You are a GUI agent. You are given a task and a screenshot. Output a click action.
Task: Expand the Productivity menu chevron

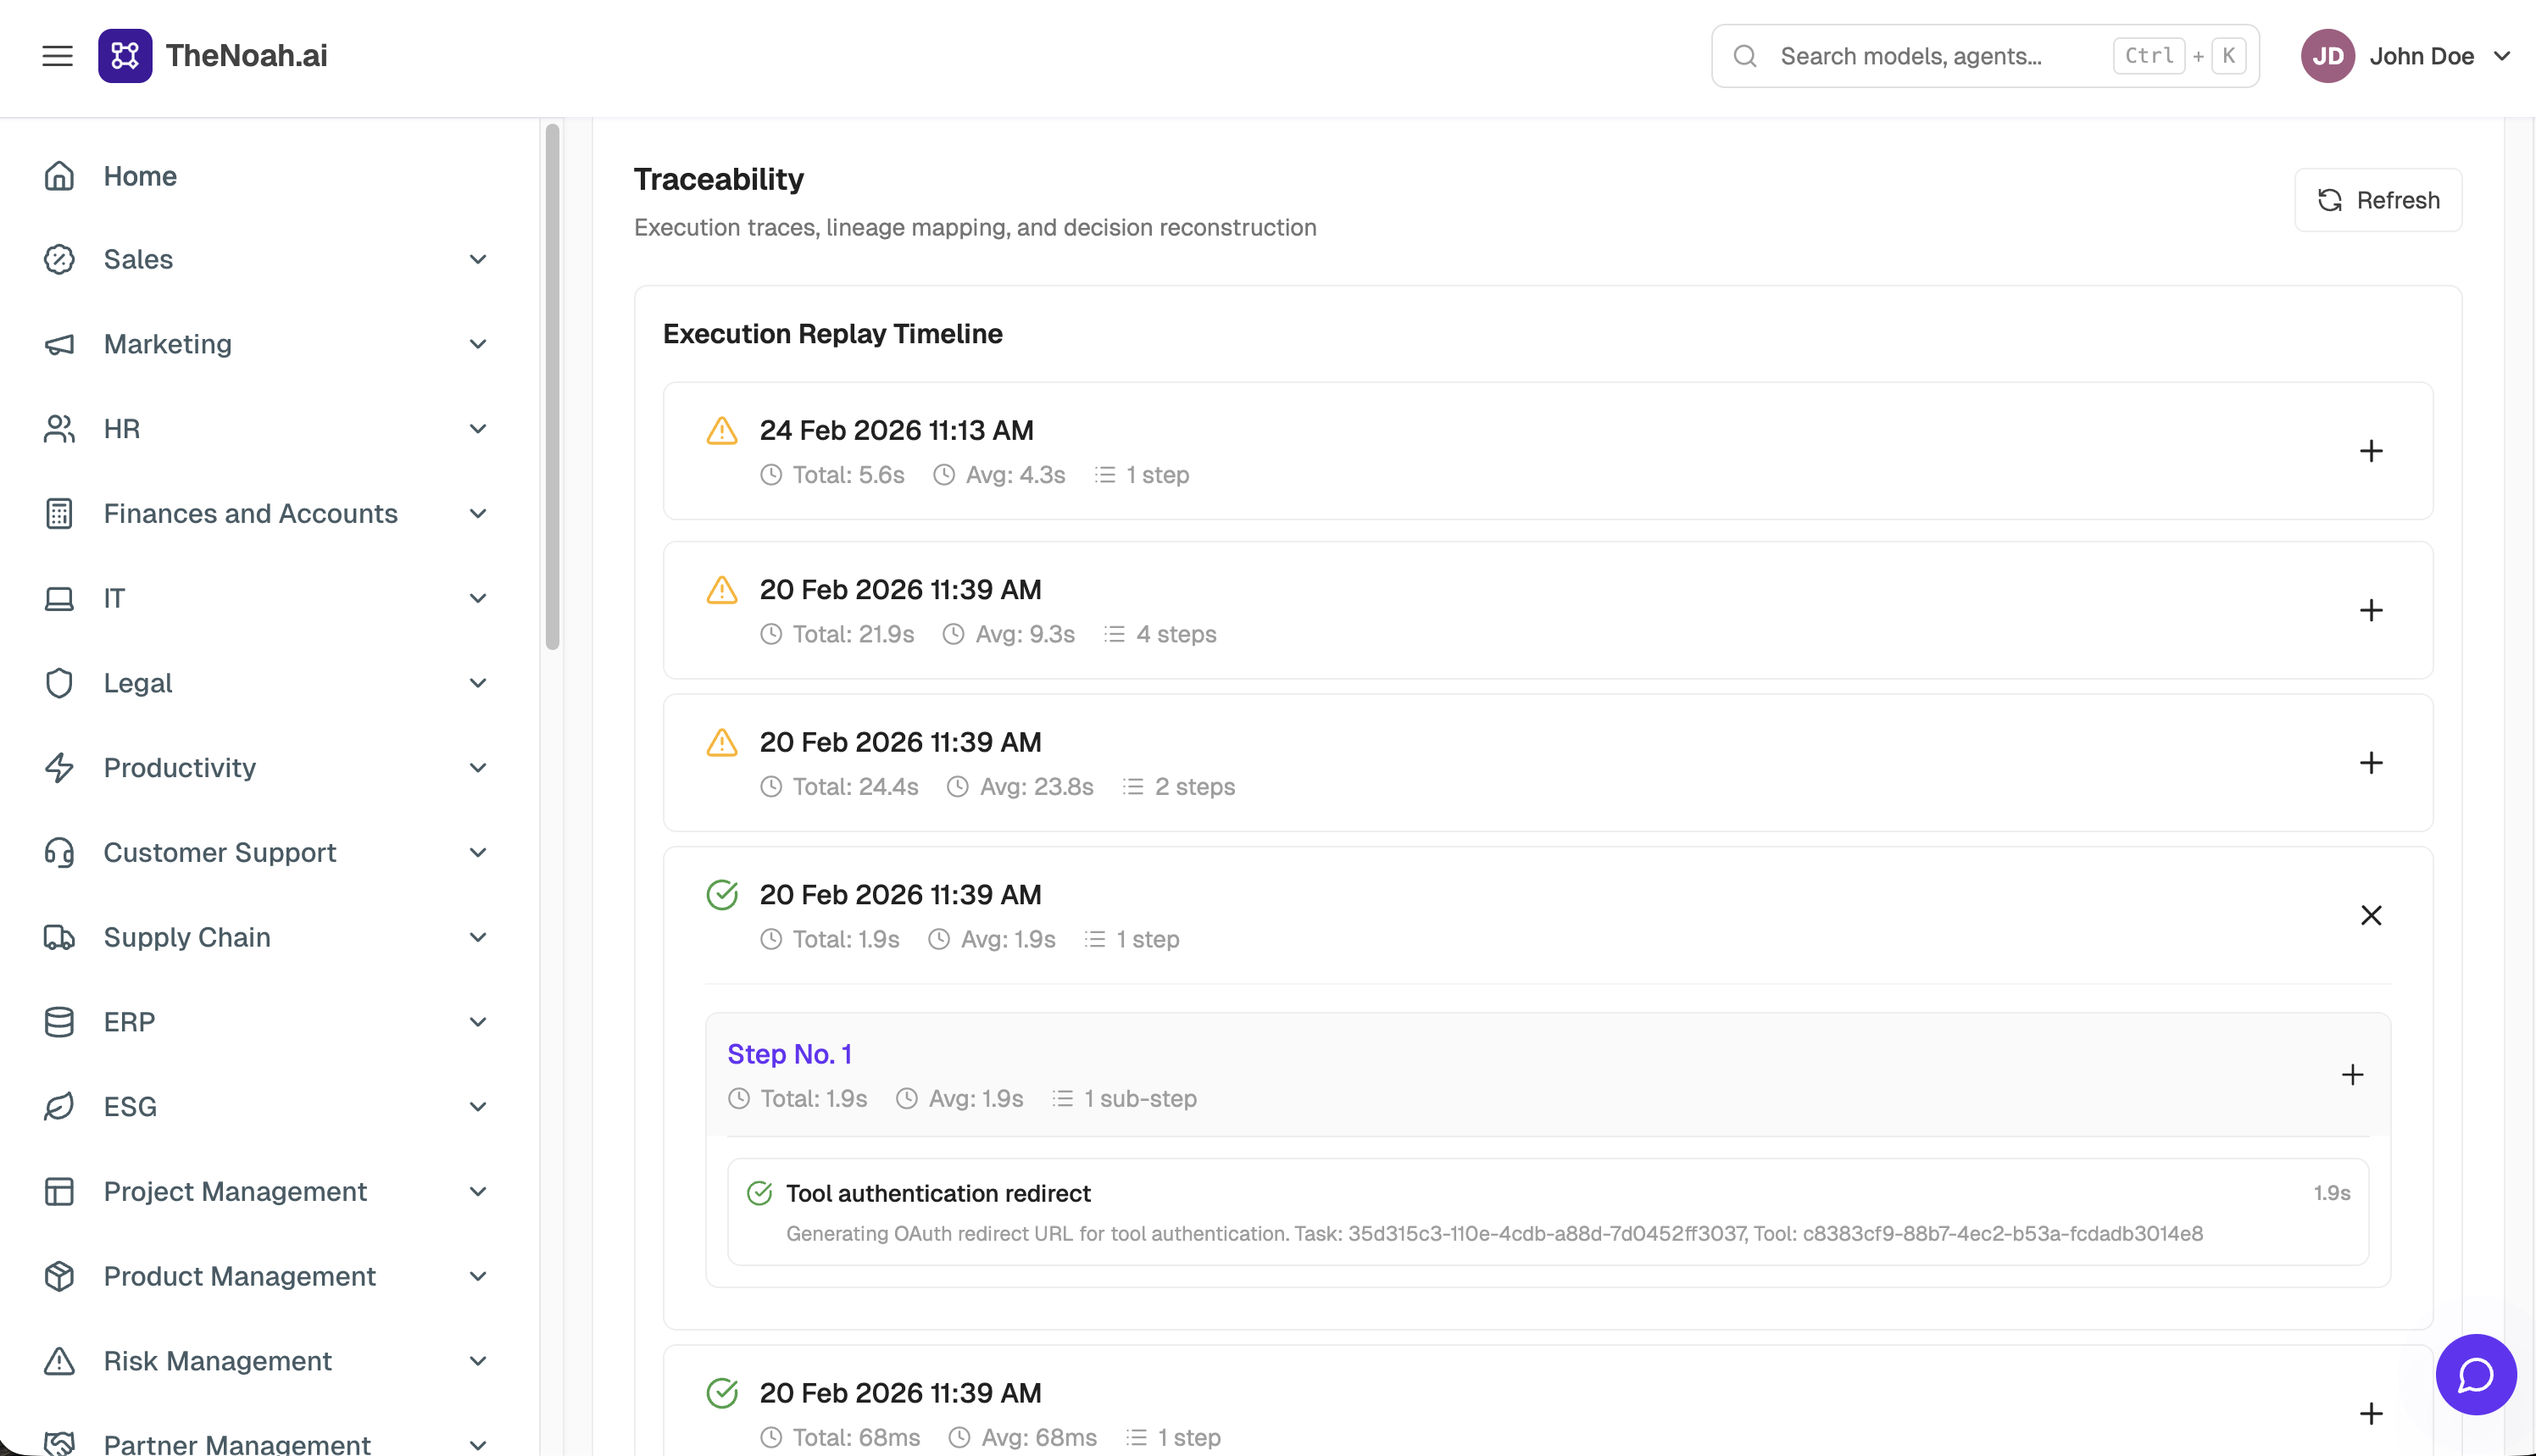point(478,768)
